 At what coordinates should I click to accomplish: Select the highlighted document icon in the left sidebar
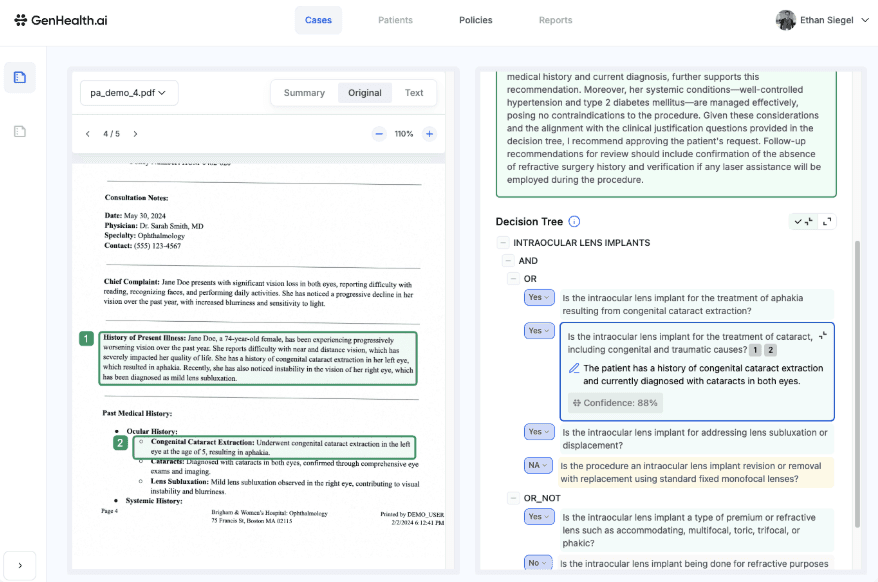pos(20,77)
